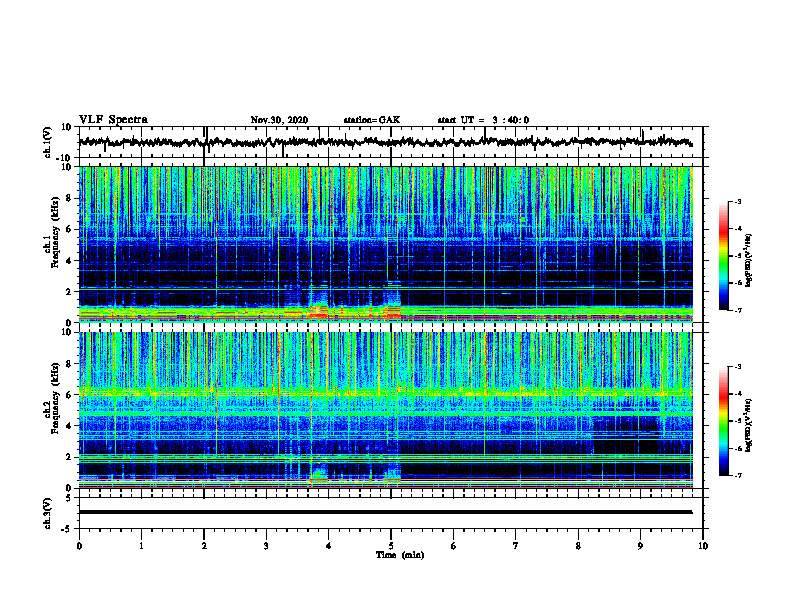
Task: Click the ch.2 spectrogram color scale bar
Action: 723,421
